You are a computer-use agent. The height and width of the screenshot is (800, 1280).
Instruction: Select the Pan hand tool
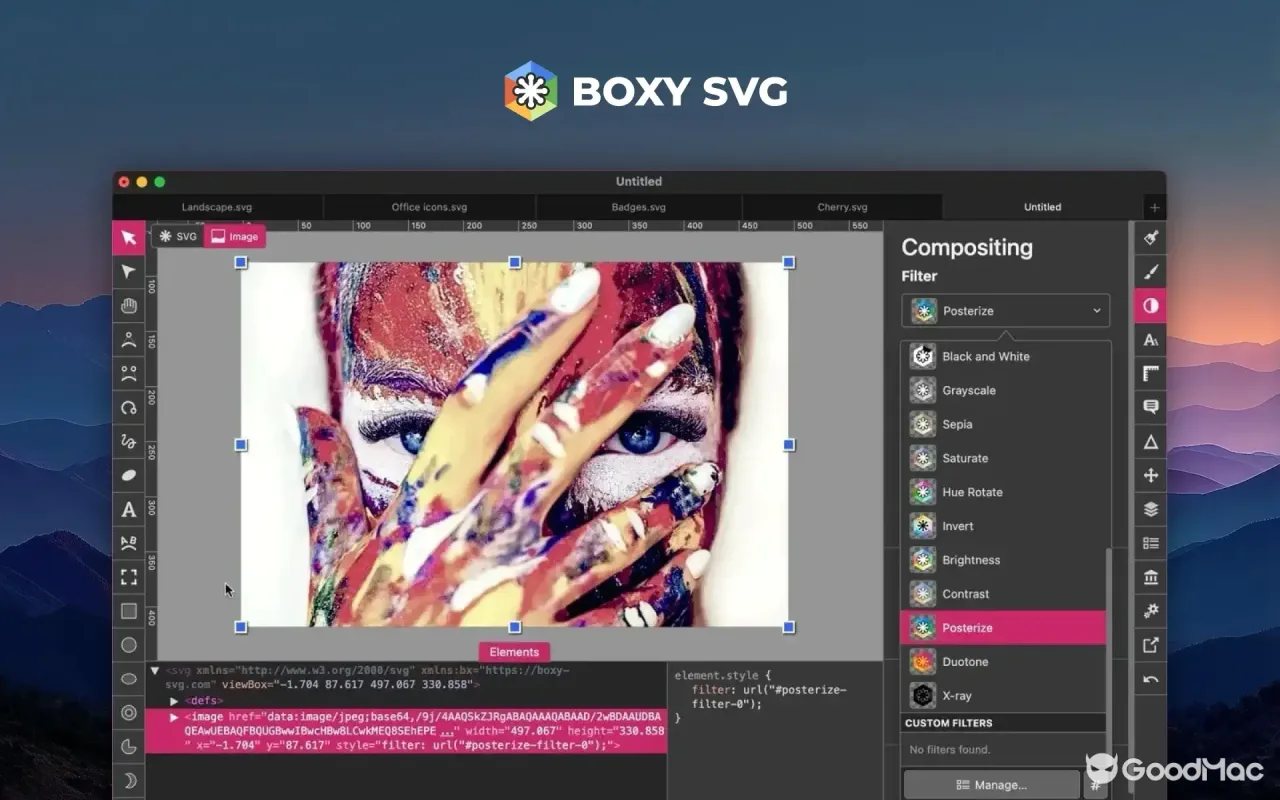pyautogui.click(x=128, y=305)
